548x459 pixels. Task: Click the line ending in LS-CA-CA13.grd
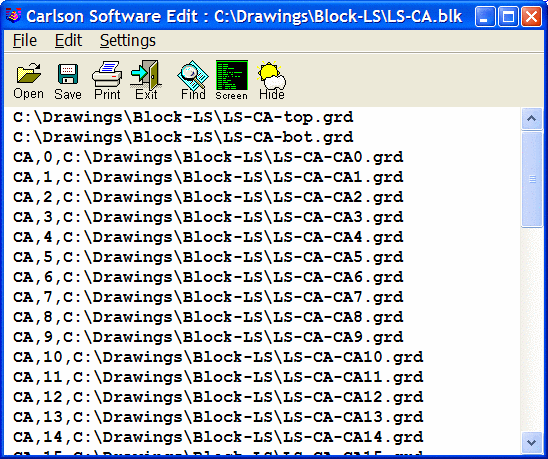218,417
